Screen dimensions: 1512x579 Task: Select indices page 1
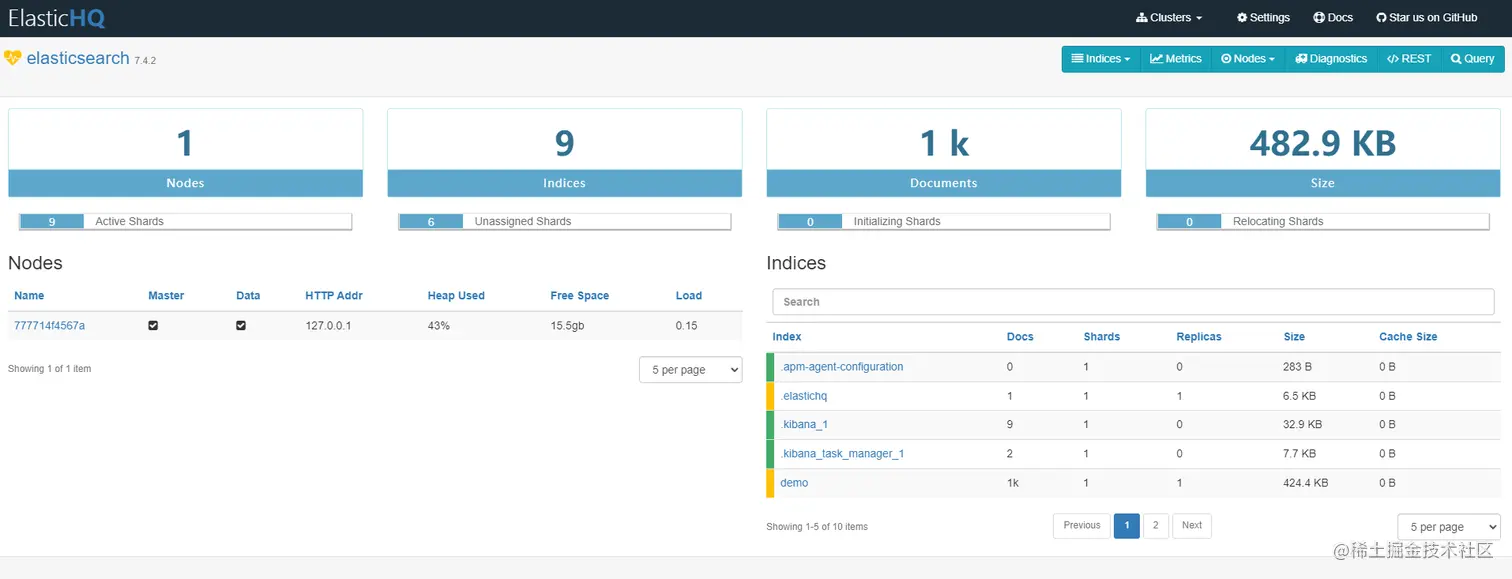[1127, 526]
